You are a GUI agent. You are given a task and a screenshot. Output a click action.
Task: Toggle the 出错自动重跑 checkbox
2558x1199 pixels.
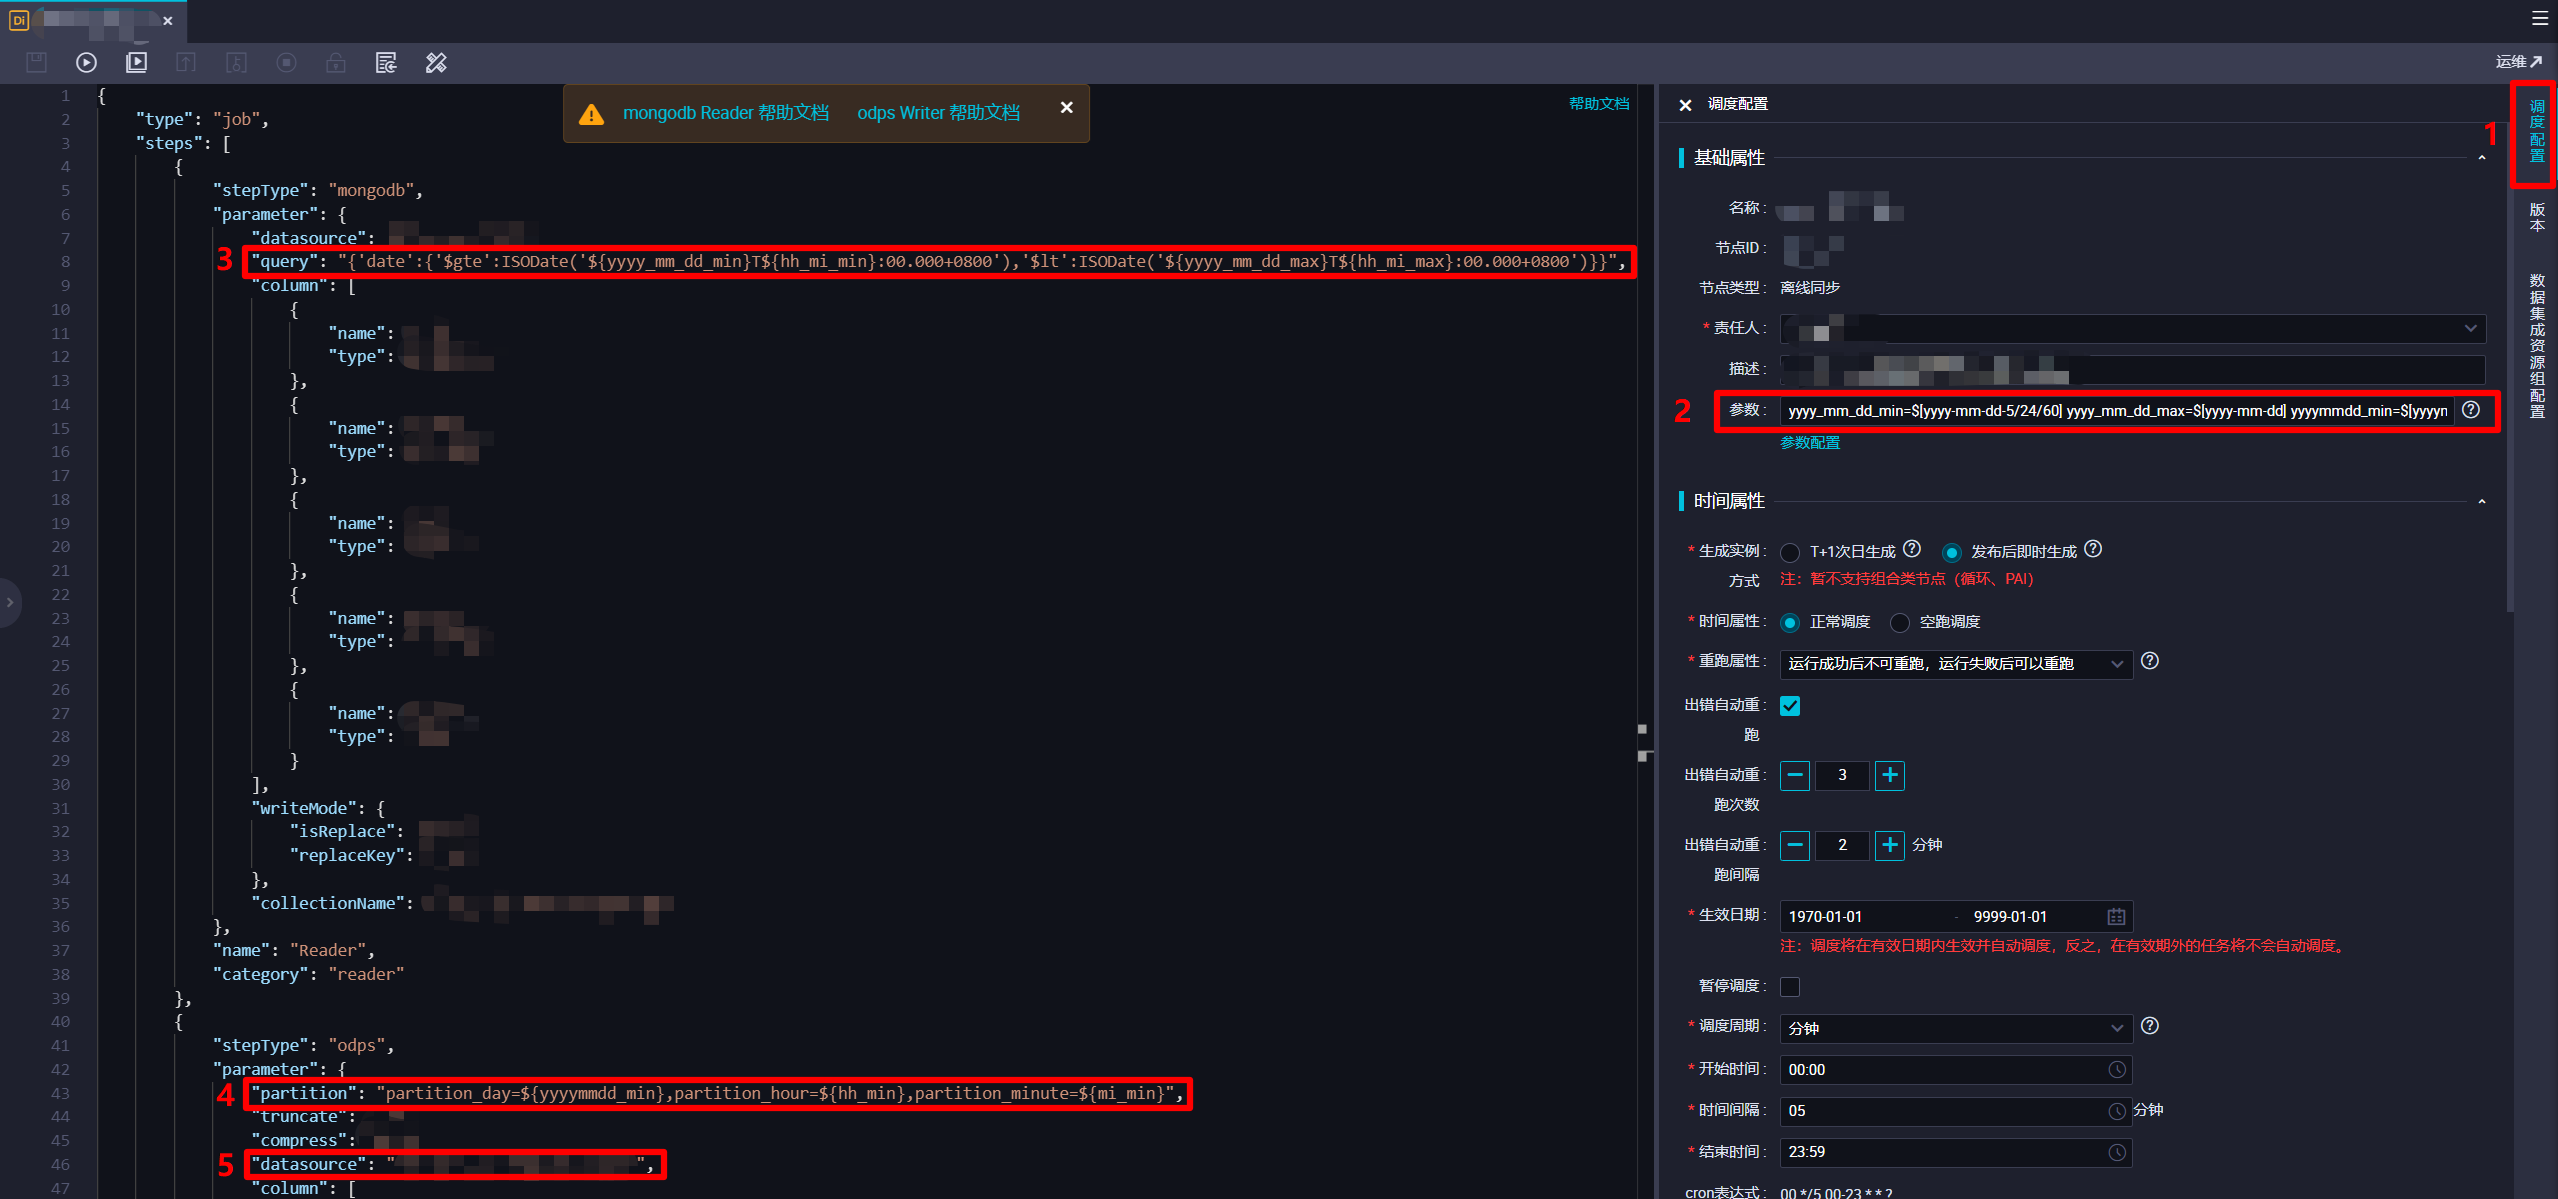point(1790,706)
